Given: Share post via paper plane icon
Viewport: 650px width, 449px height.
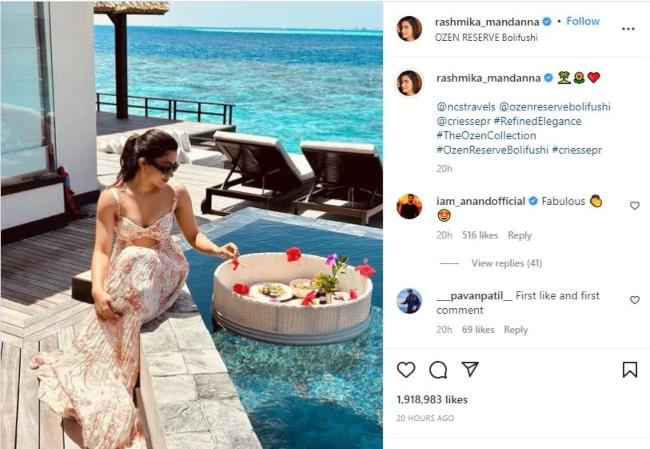Looking at the screenshot, I should tap(470, 369).
